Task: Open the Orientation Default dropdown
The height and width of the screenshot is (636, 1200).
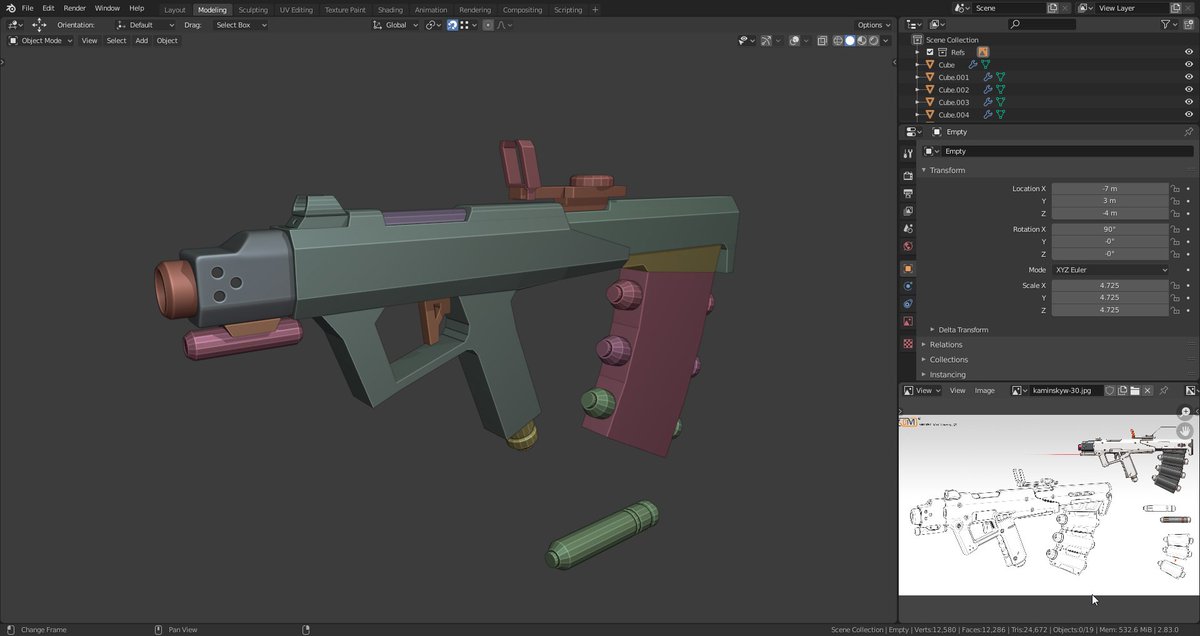Action: [x=146, y=25]
